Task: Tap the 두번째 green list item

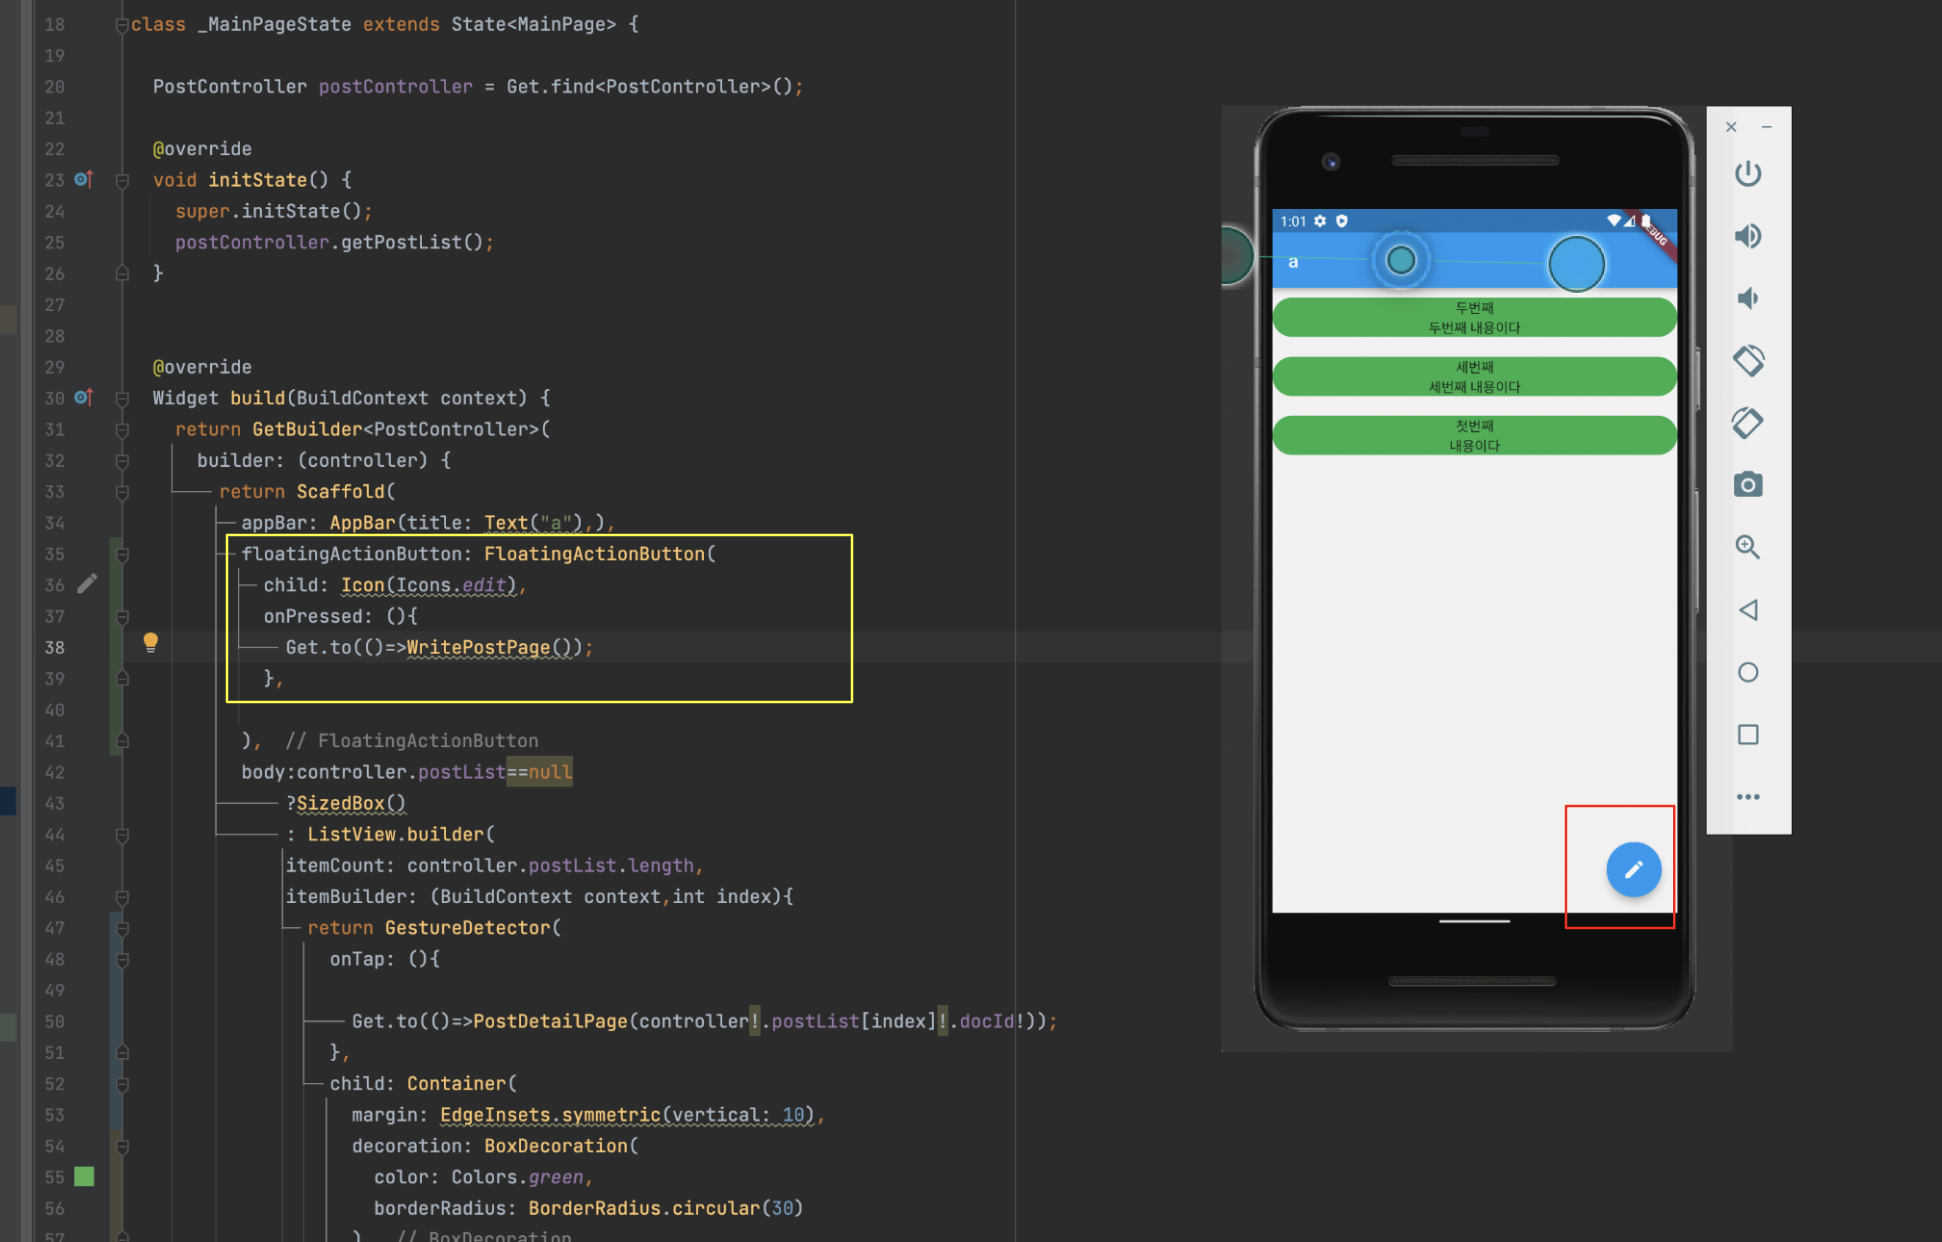Action: 1473,318
